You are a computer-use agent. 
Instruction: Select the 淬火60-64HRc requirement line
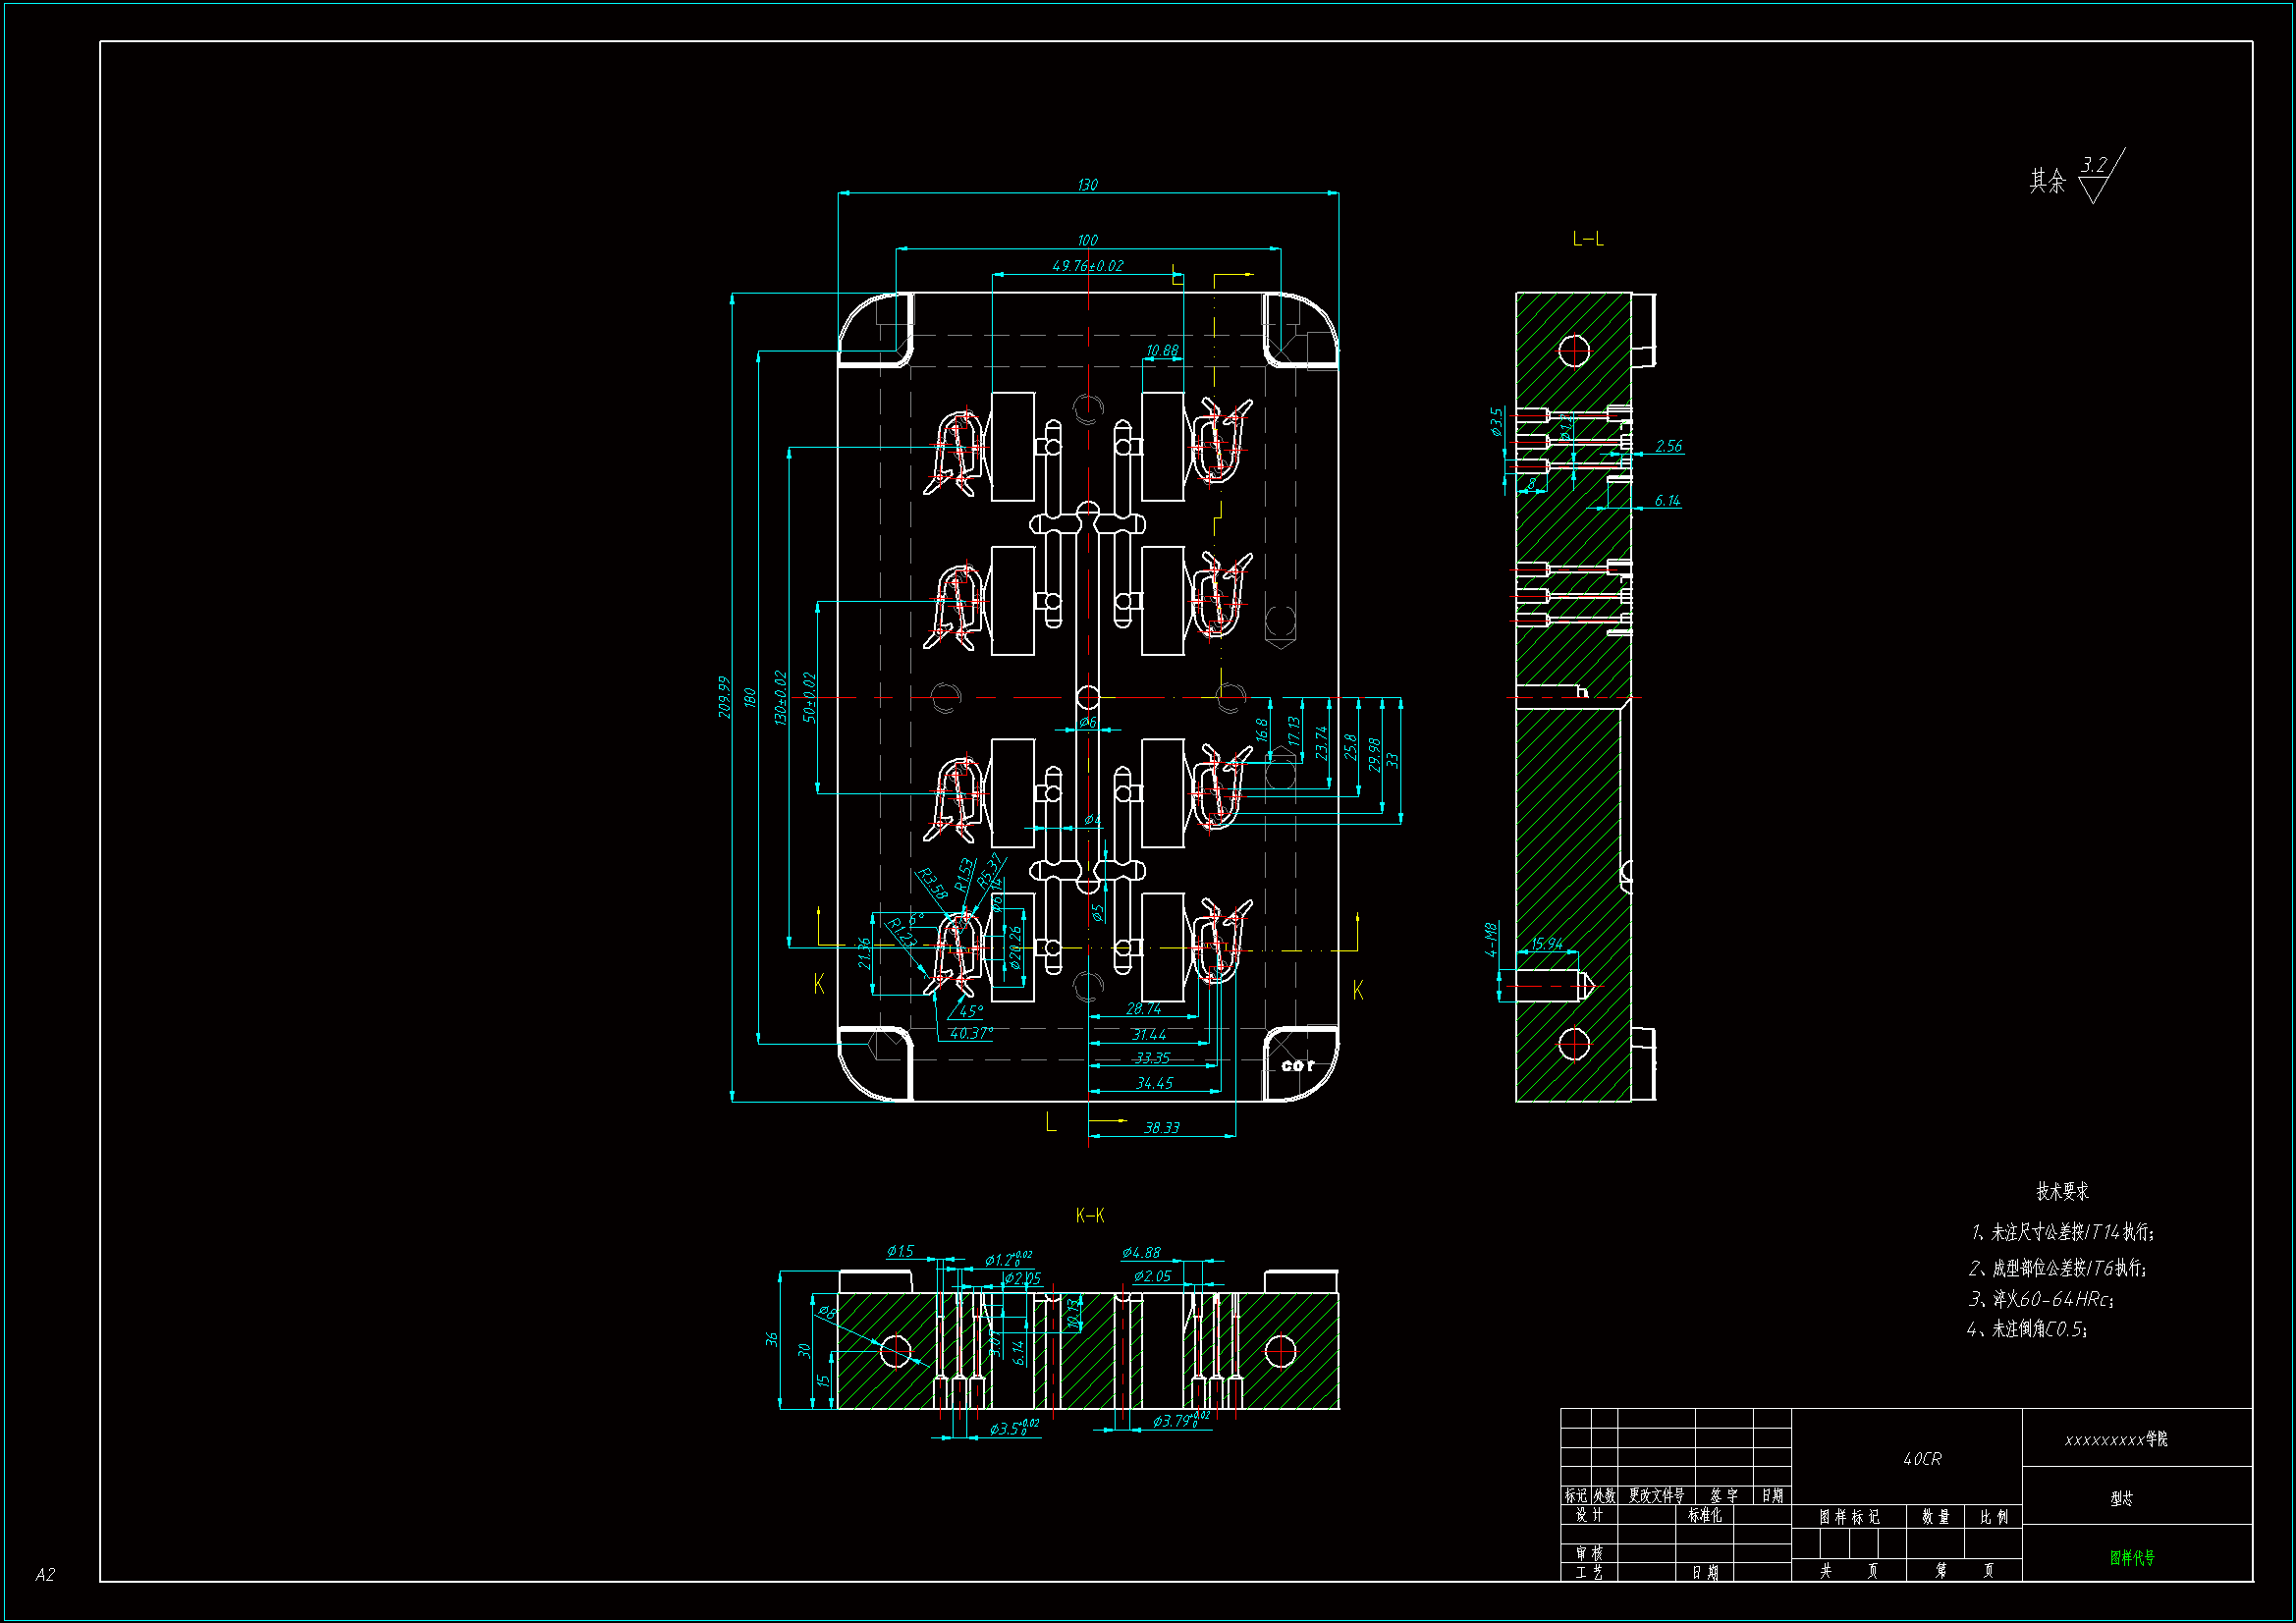(x=2041, y=1299)
